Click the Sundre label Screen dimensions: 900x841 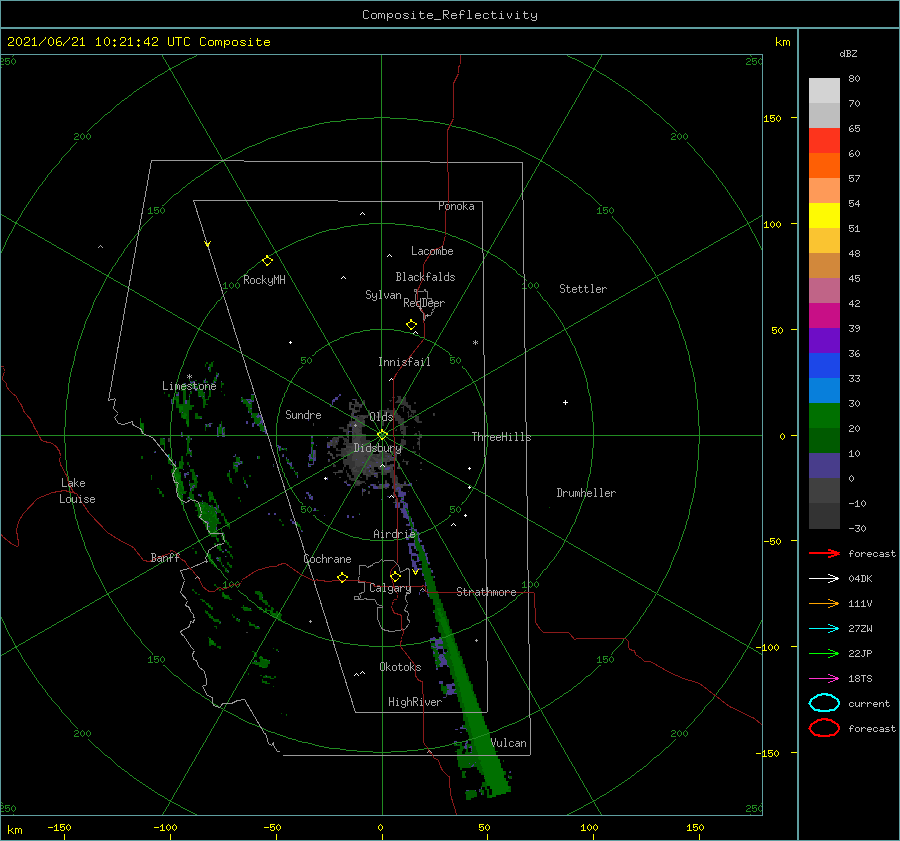pyautogui.click(x=303, y=414)
